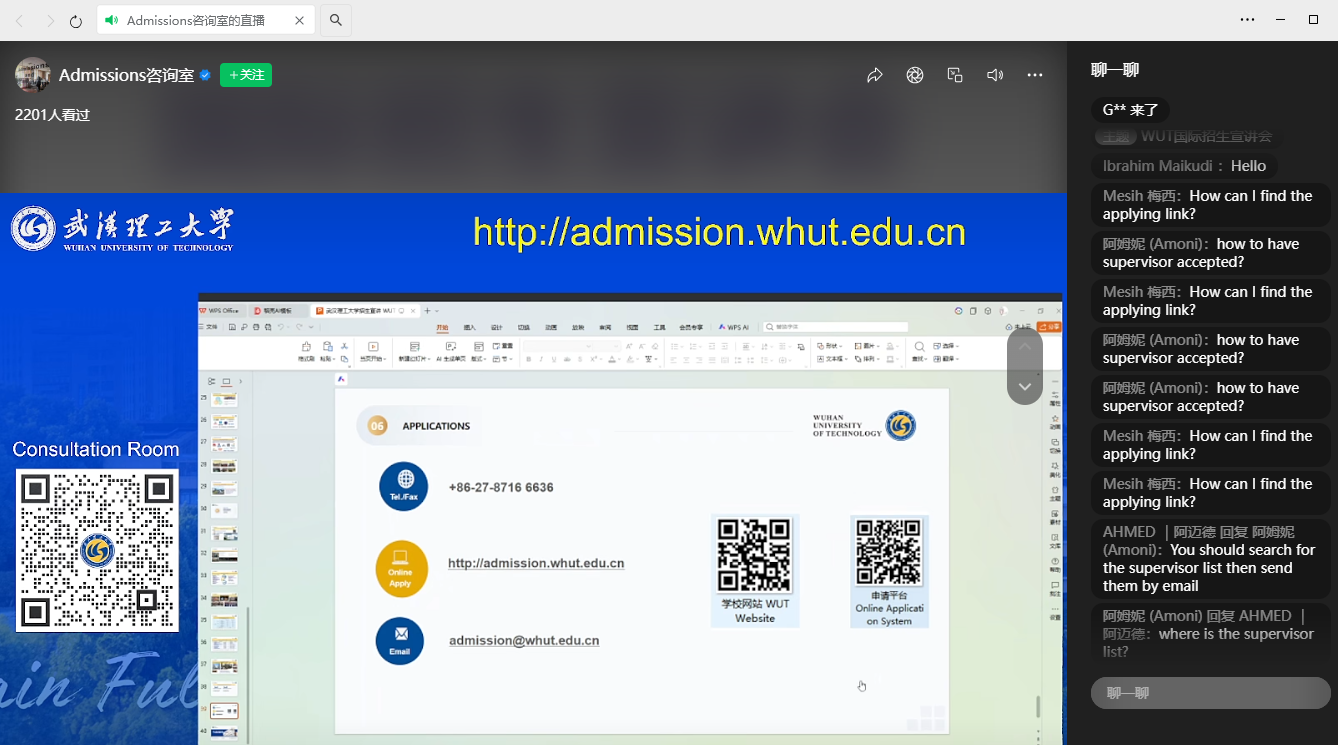Select the Admissions咨询室的直播 tab
The image size is (1338, 745).
point(206,20)
